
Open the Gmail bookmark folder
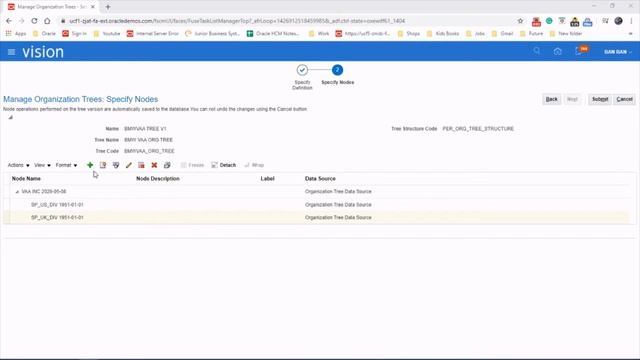pyautogui.click(x=502, y=33)
